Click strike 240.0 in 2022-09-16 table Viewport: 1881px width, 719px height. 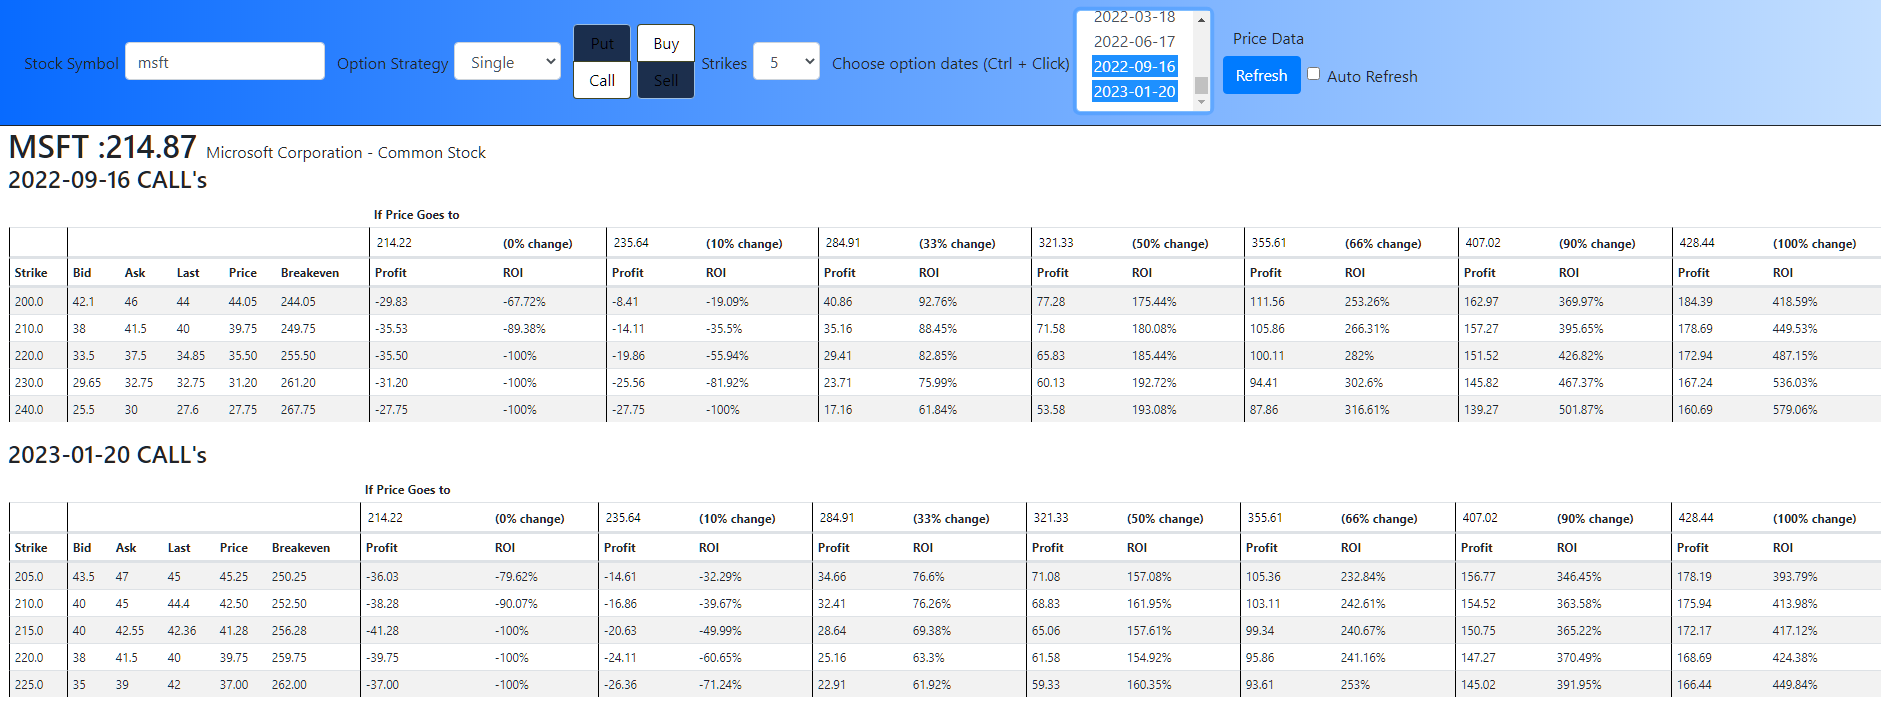pos(29,409)
